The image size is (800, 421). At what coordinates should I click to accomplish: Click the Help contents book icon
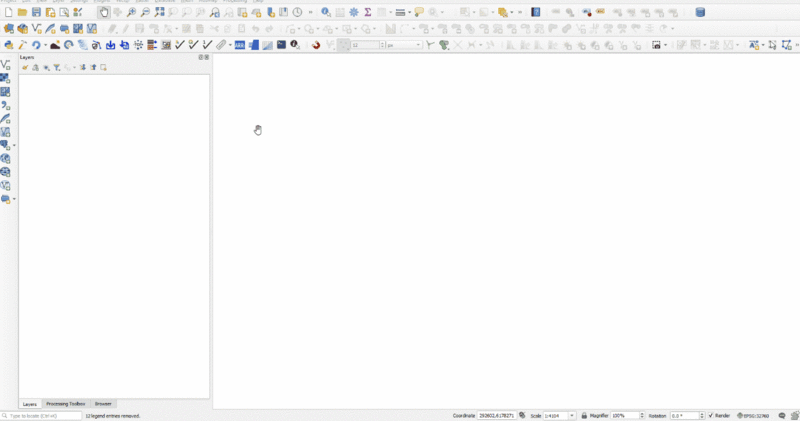point(536,13)
